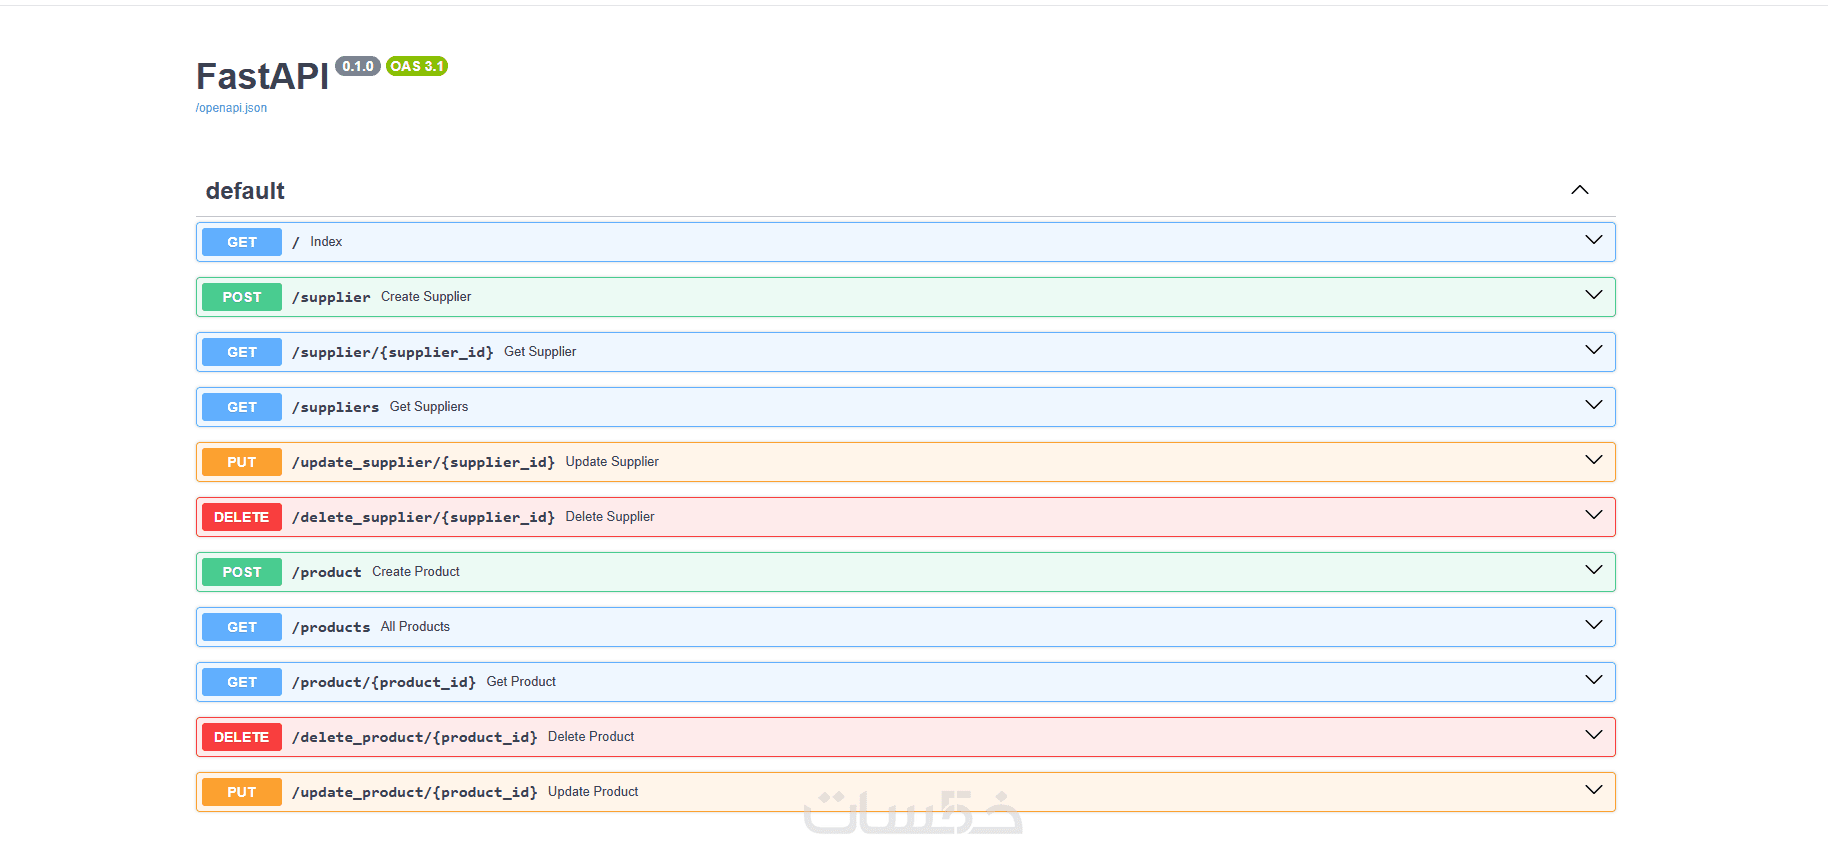The height and width of the screenshot is (852, 1828).
Task: Click the /update_supplier/{supplier_id} path
Action: [x=423, y=462]
